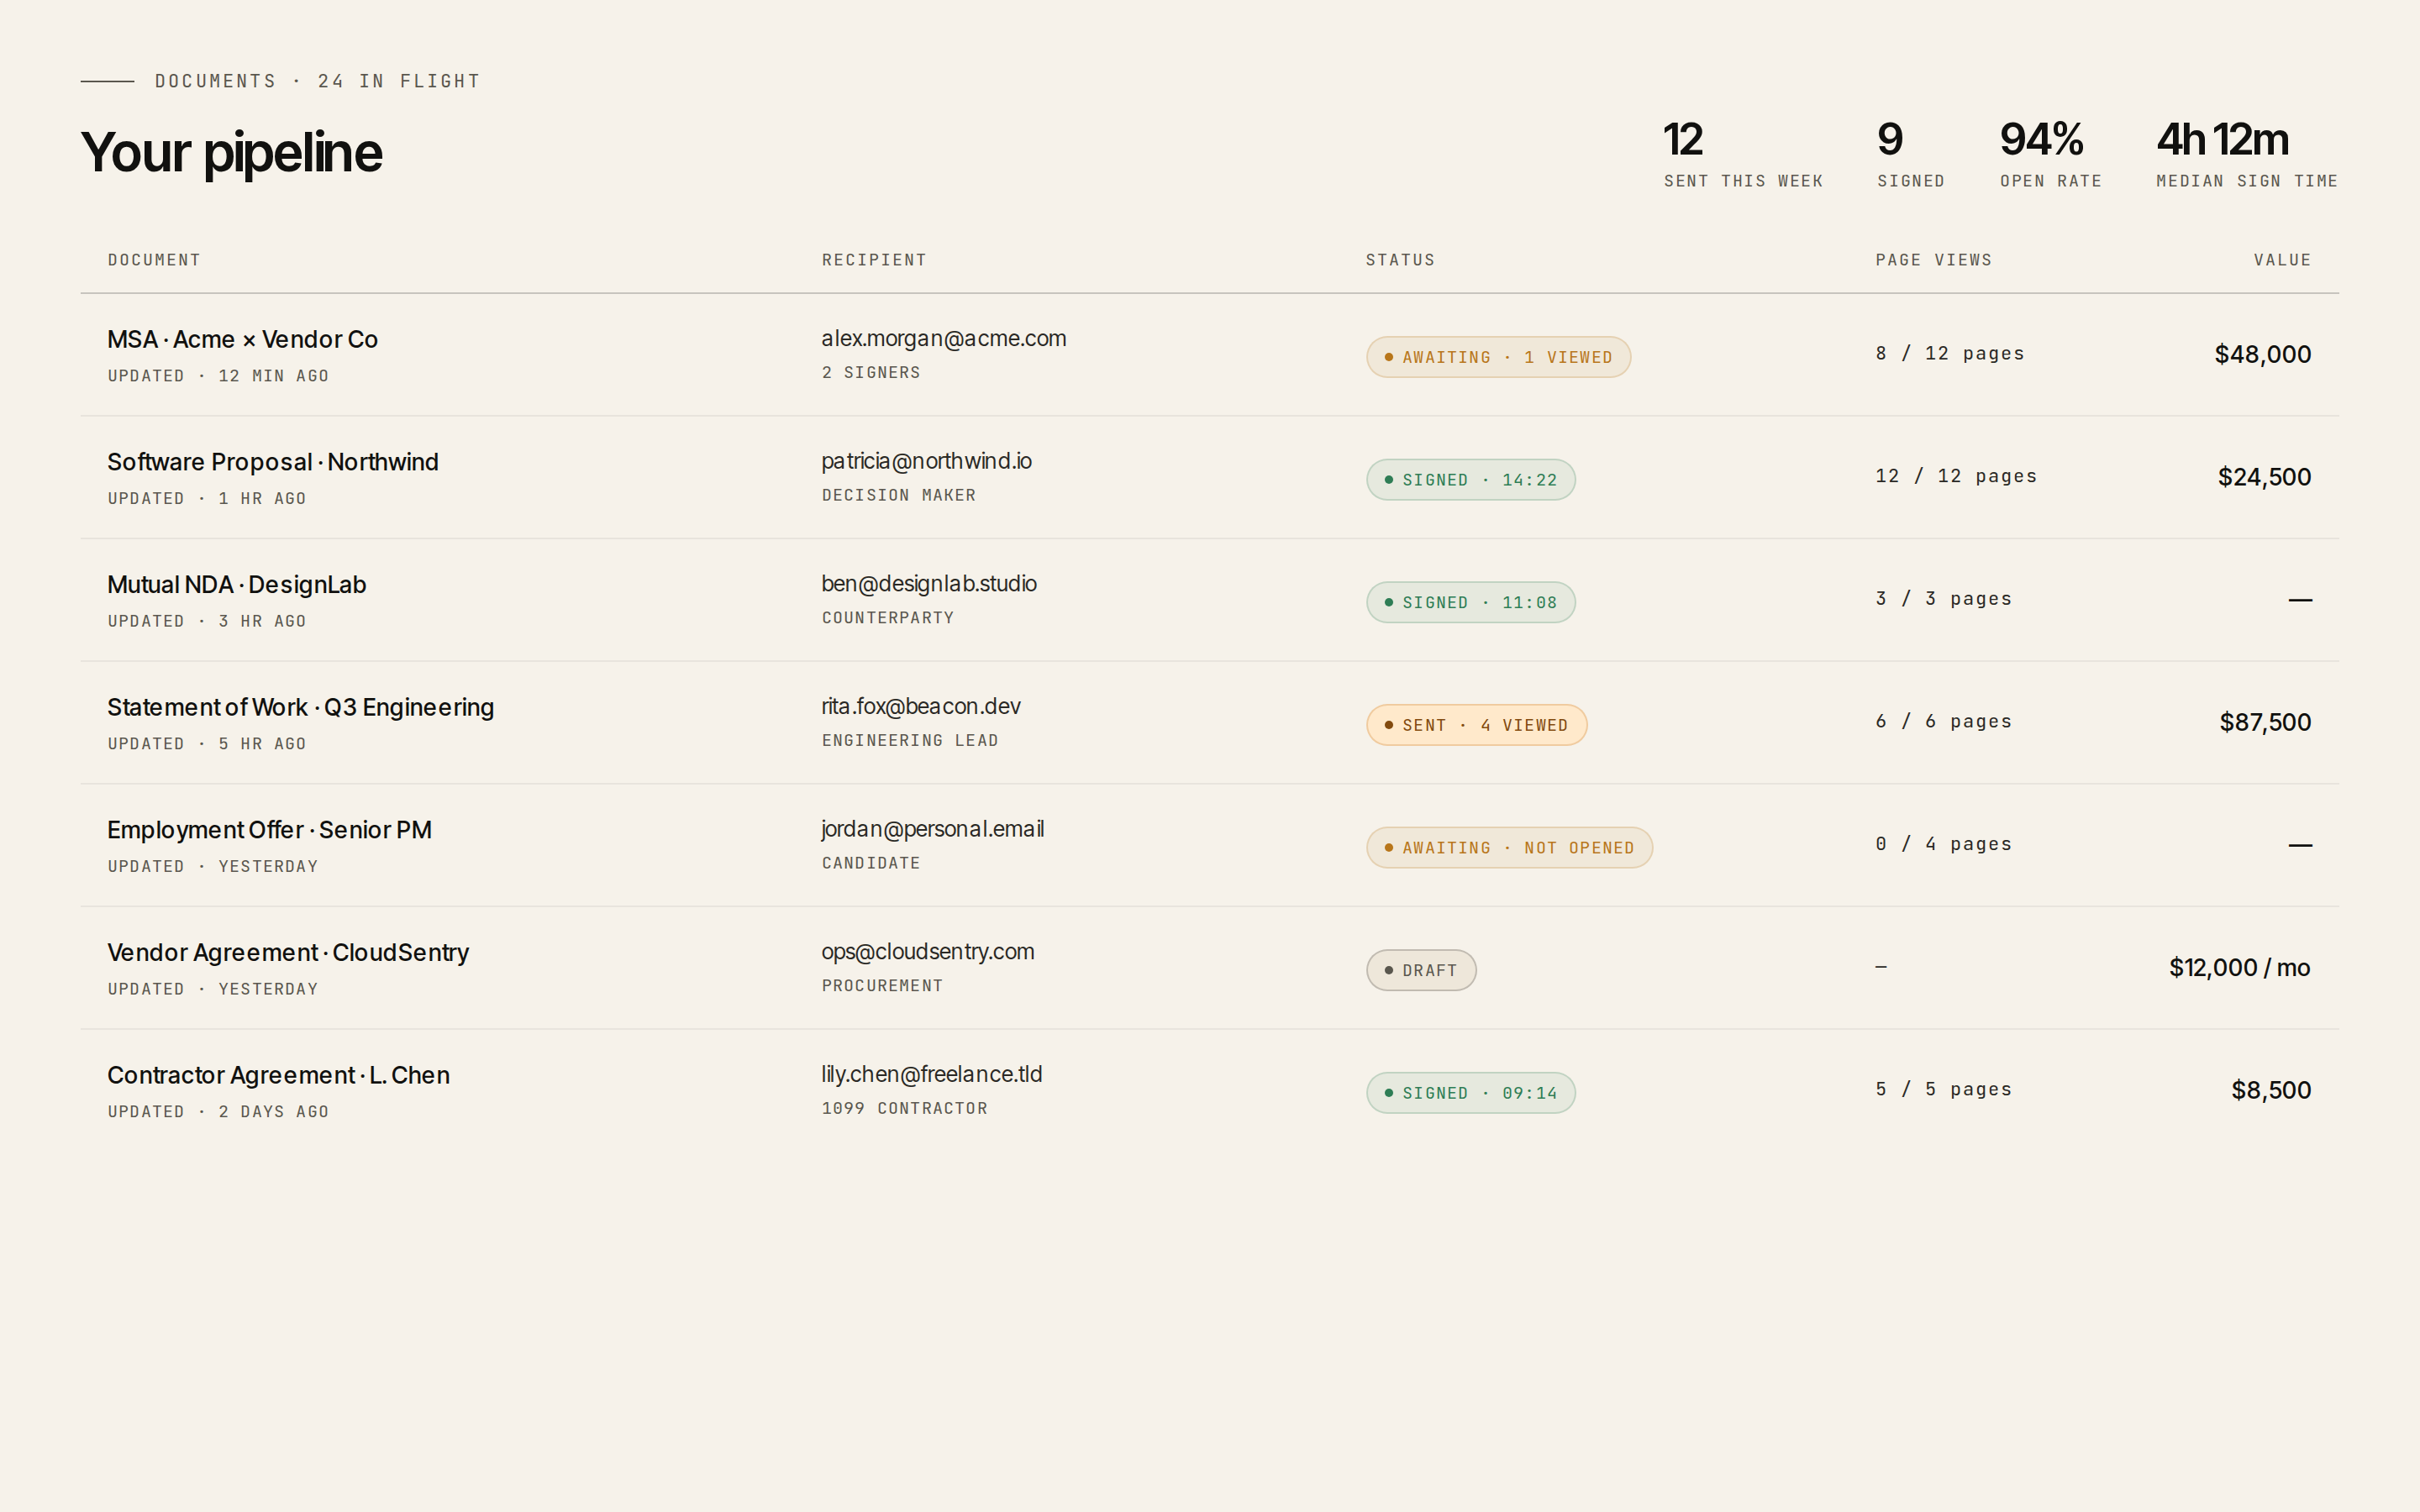Click the $48,000 value cell
This screenshot has width=2420, height=1512.
click(x=2262, y=355)
